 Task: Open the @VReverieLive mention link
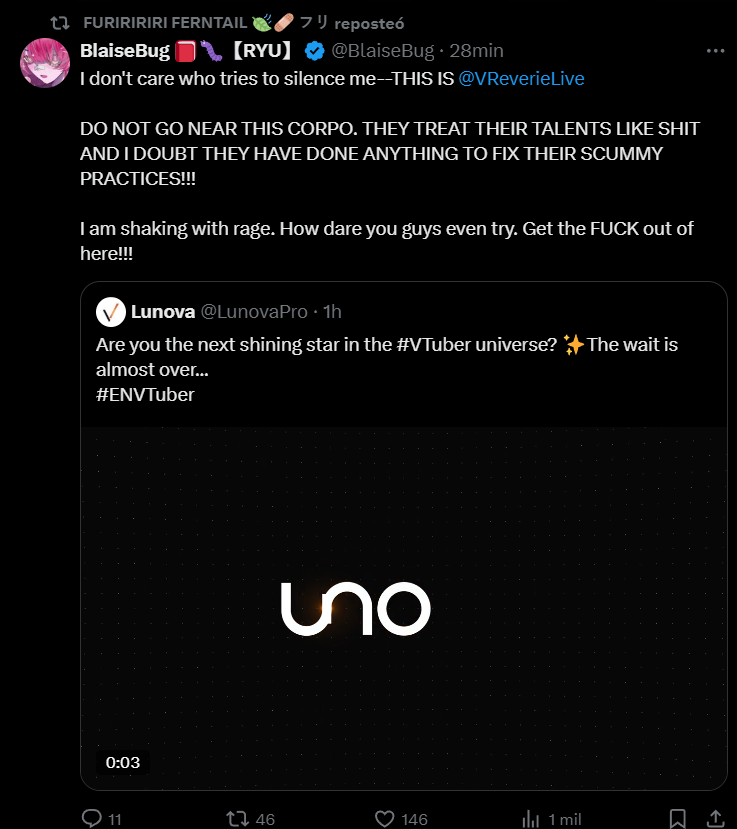pos(521,79)
